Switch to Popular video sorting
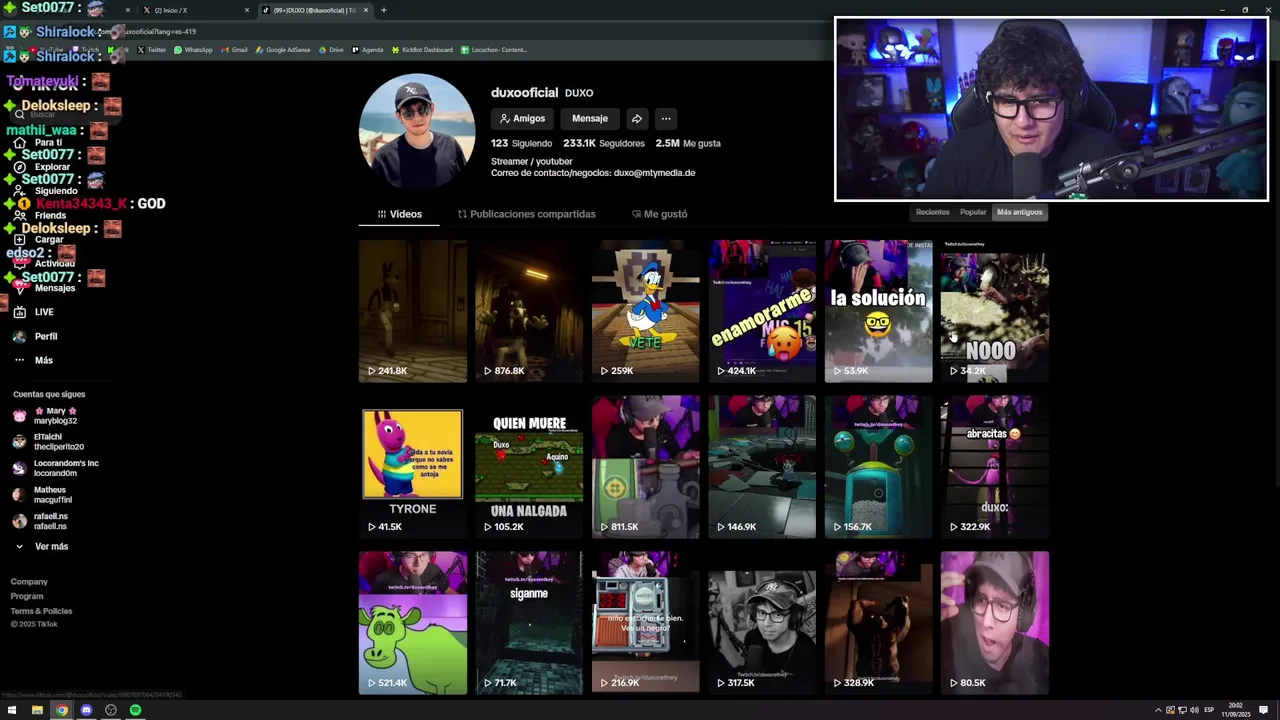Viewport: 1280px width, 720px height. [973, 212]
